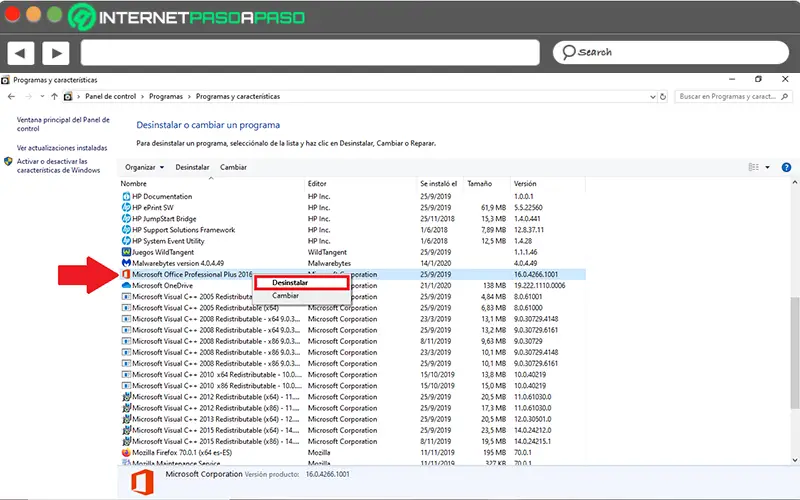This screenshot has height=500, width=800.
Task: Click install date 14/1/2020
Action: [x=436, y=263]
